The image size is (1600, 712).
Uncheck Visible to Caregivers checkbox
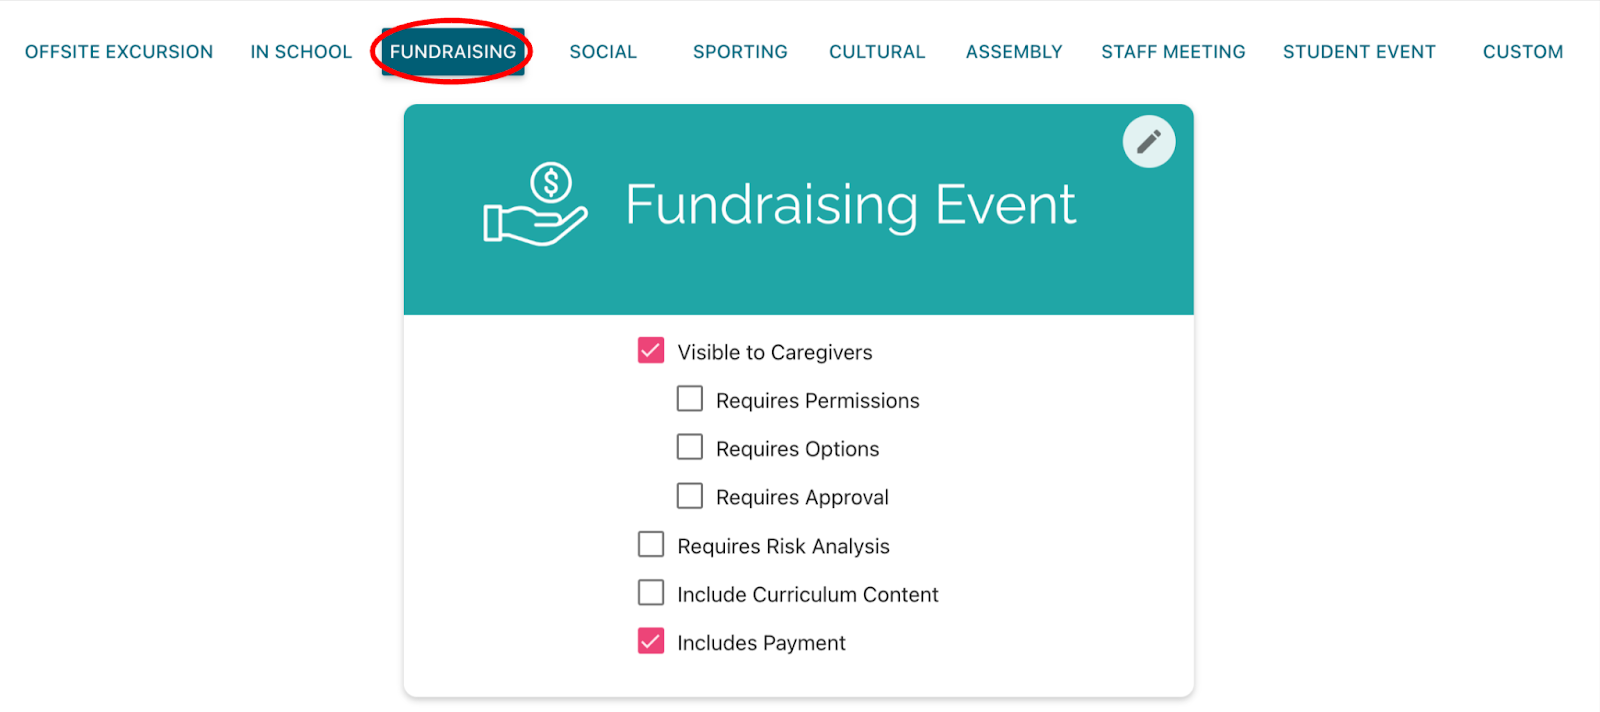click(651, 350)
